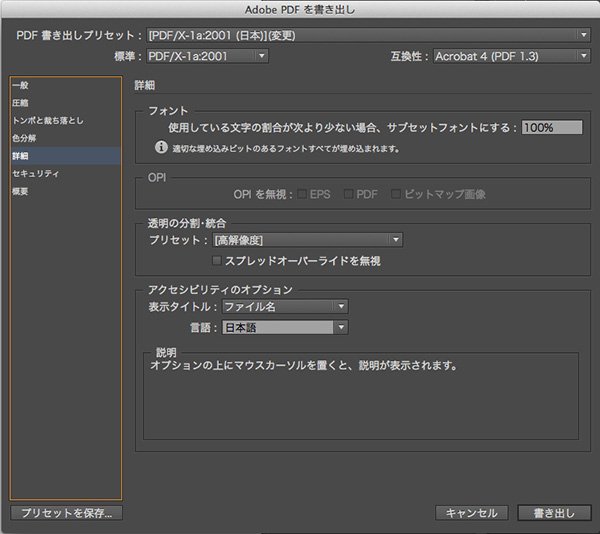Select the 一般 category in sidebar

click(66, 85)
